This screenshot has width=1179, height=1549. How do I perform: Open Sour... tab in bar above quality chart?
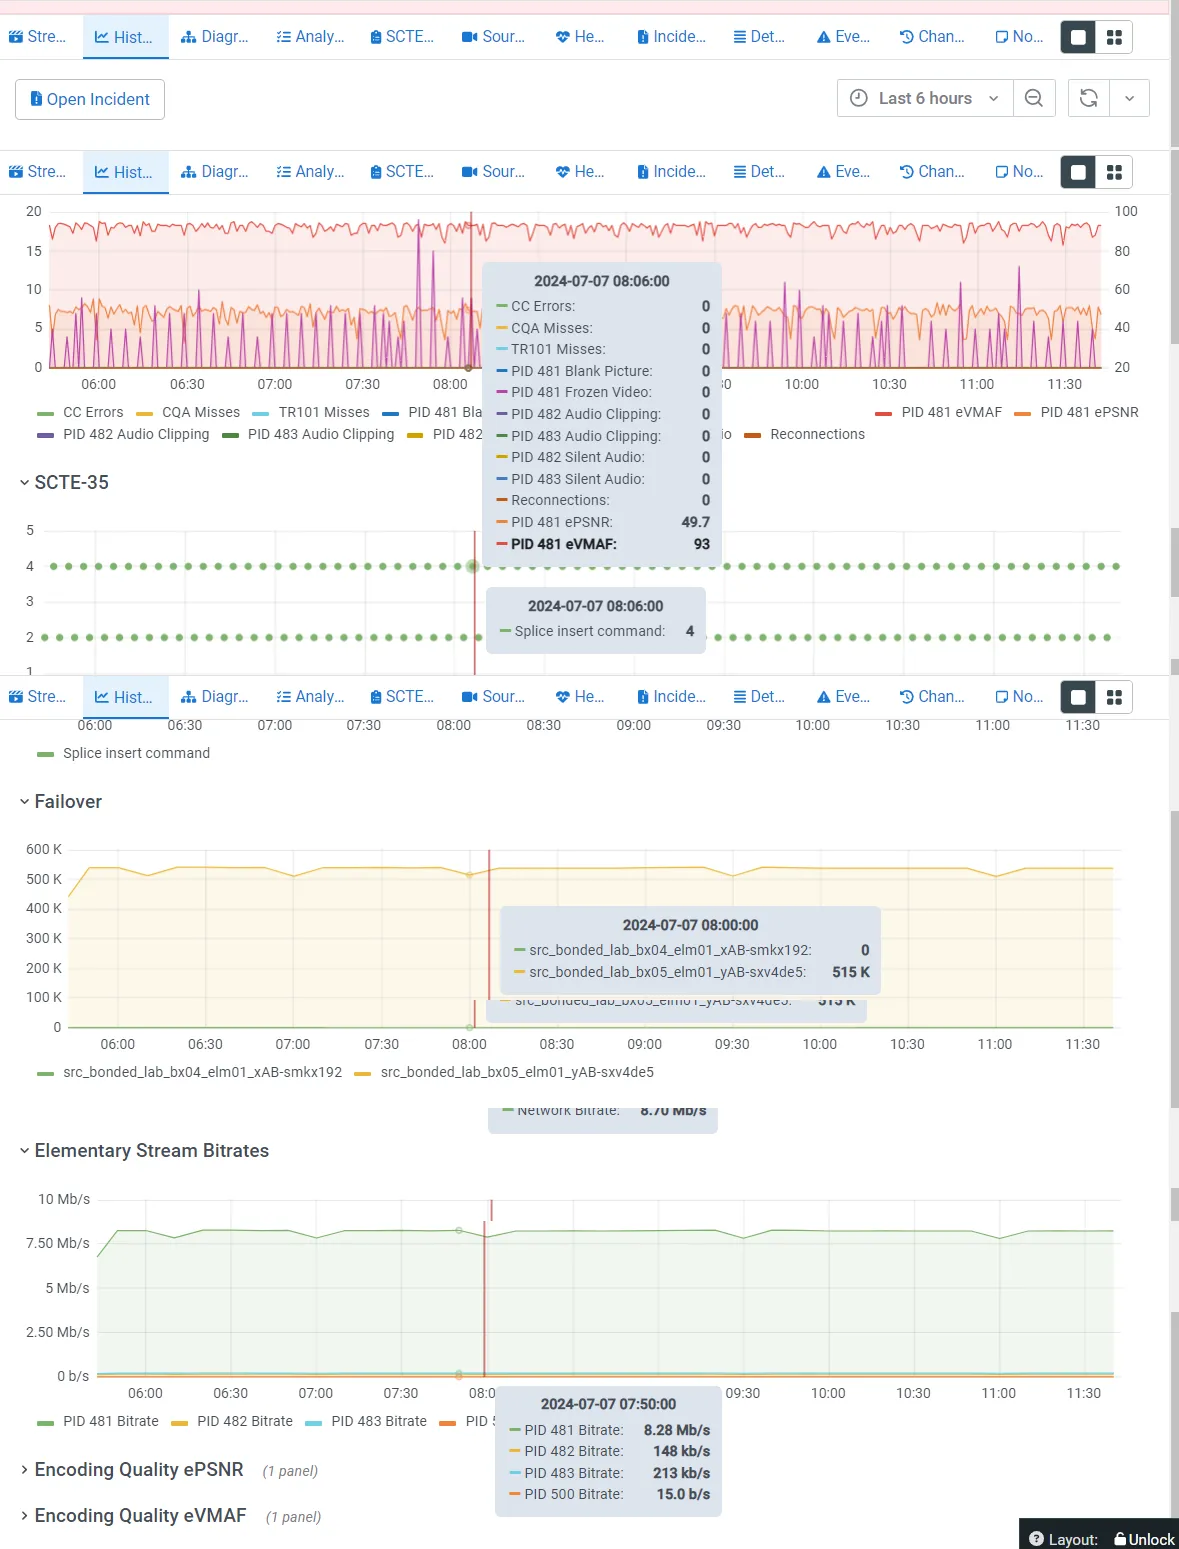[x=493, y=172]
